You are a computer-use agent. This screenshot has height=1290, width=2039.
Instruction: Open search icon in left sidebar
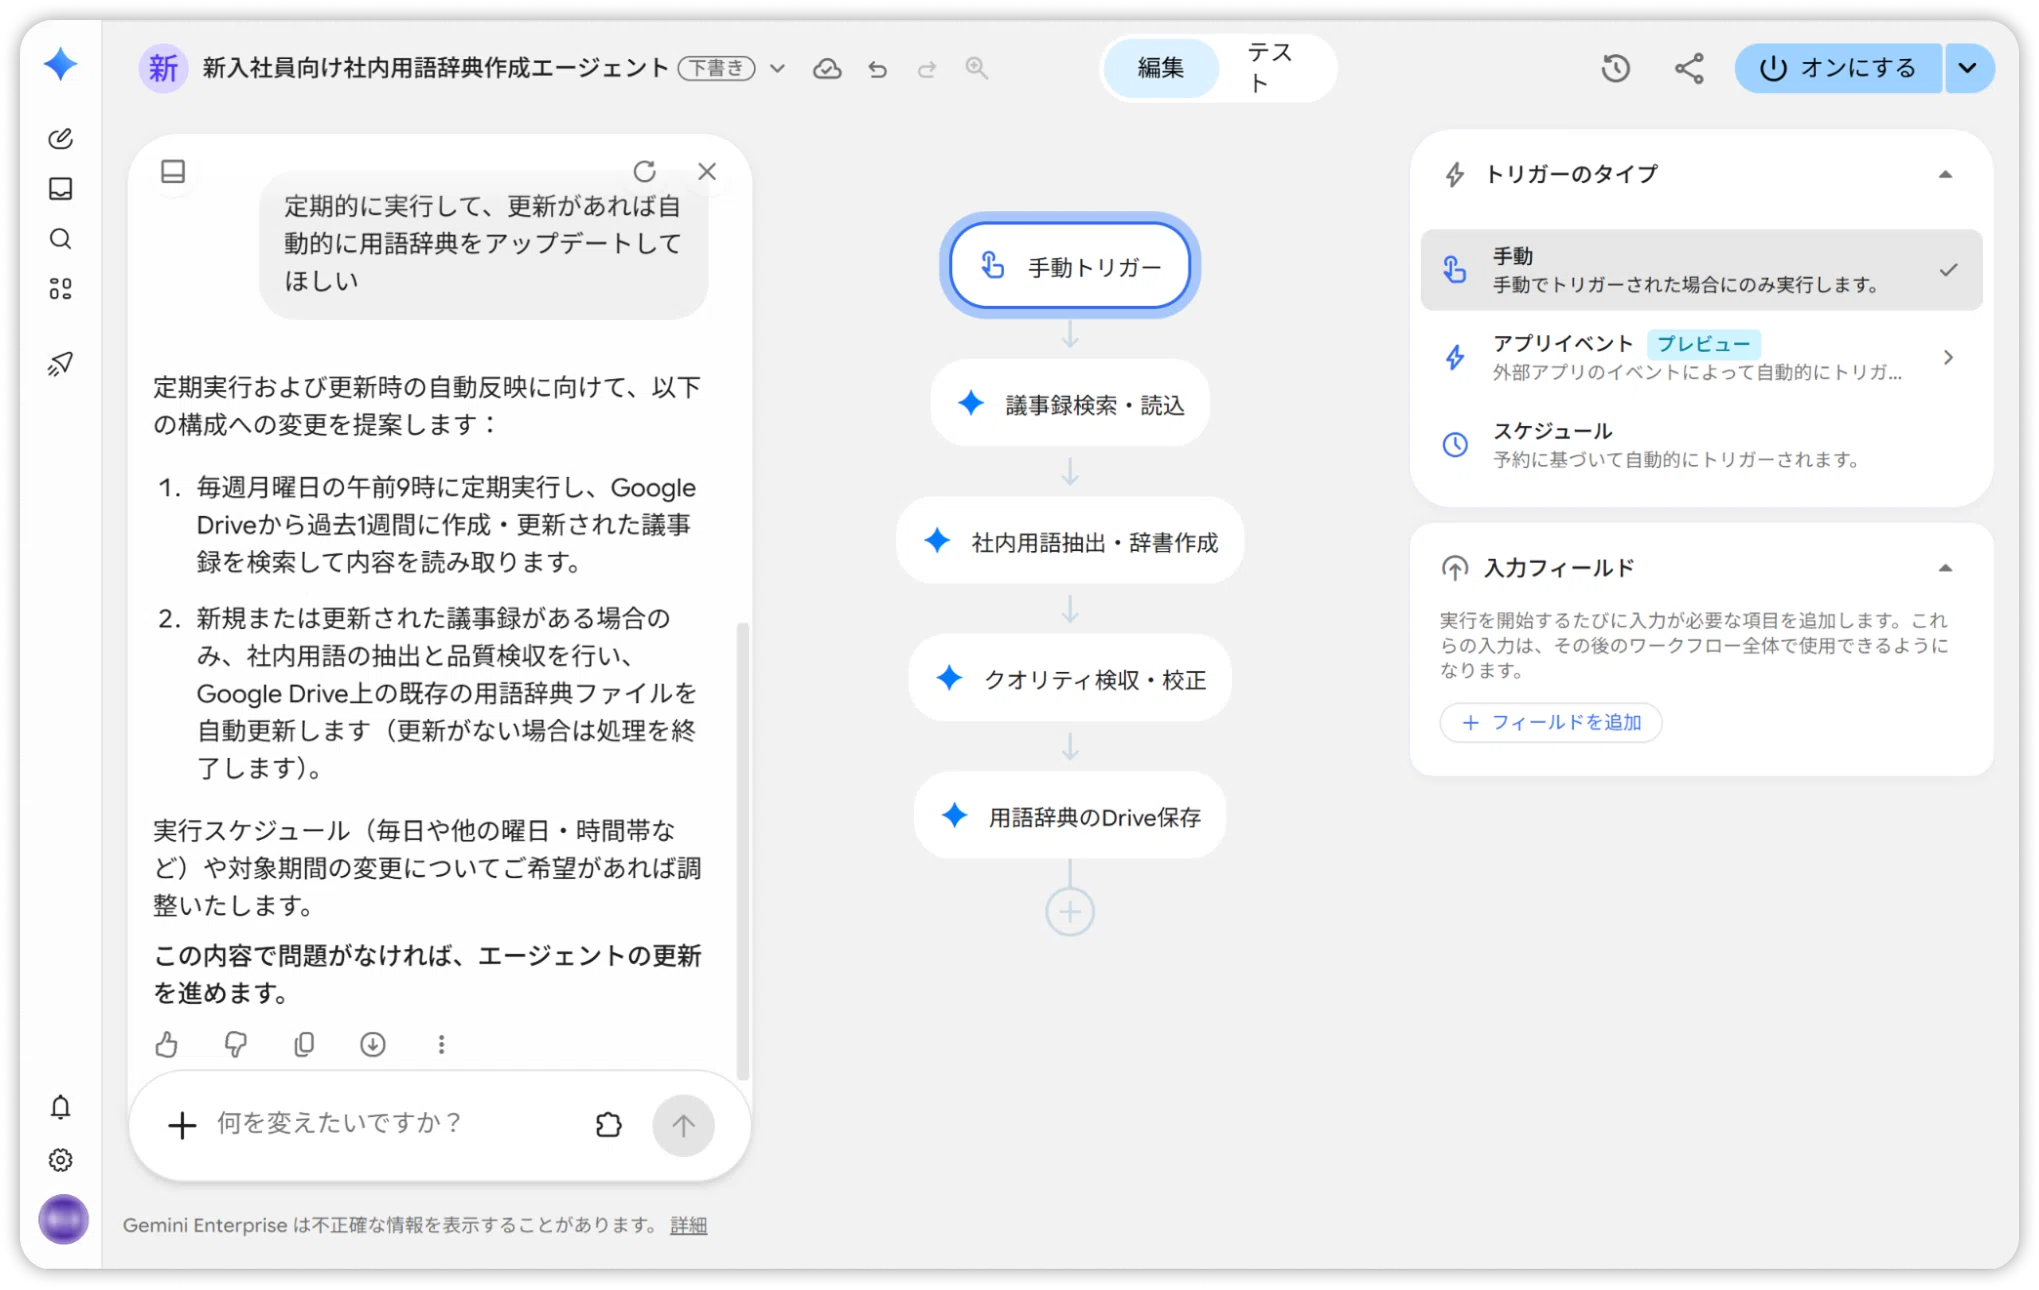(60, 239)
